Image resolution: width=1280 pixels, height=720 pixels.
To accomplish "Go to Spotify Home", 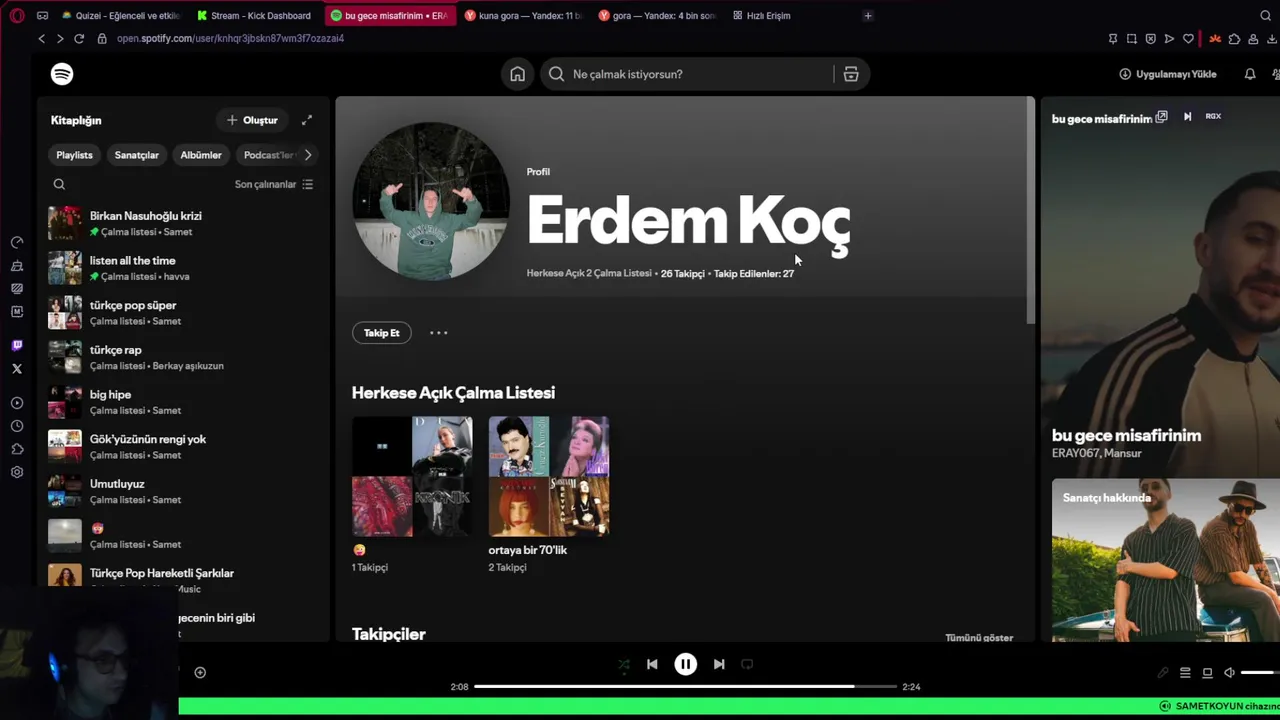I will tap(517, 74).
